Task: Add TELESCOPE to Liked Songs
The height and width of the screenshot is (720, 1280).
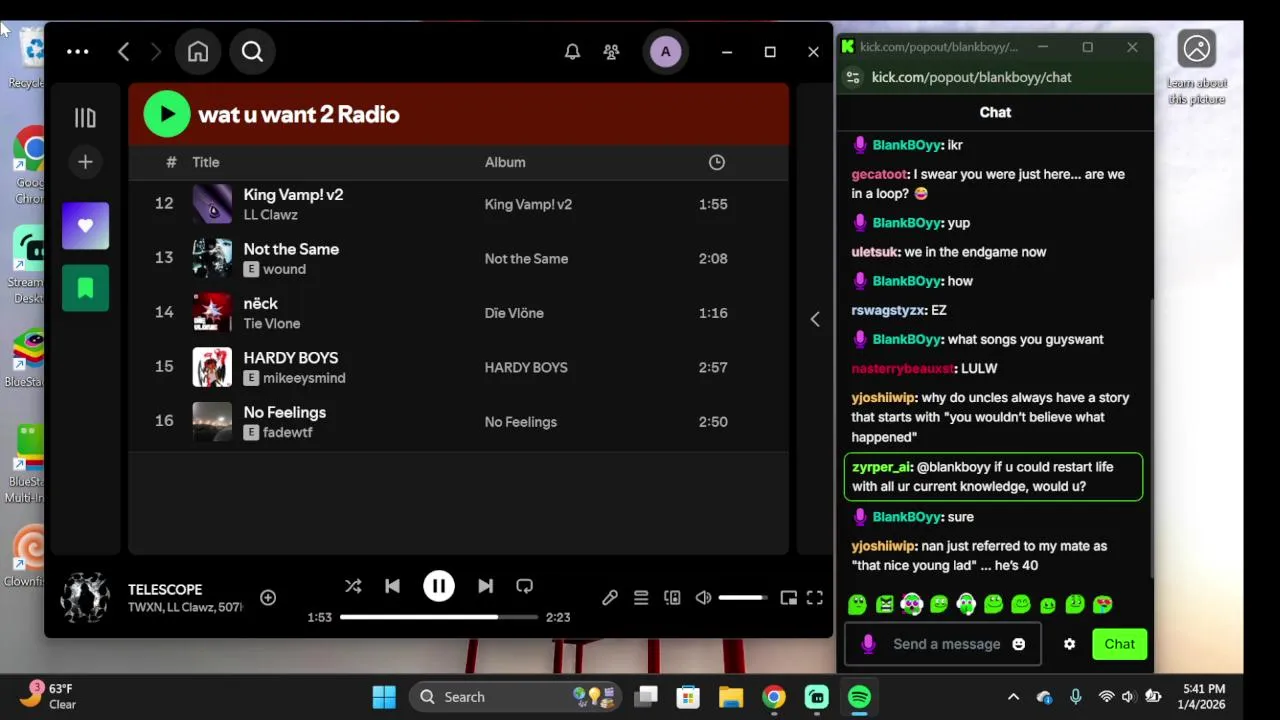Action: click(268, 597)
